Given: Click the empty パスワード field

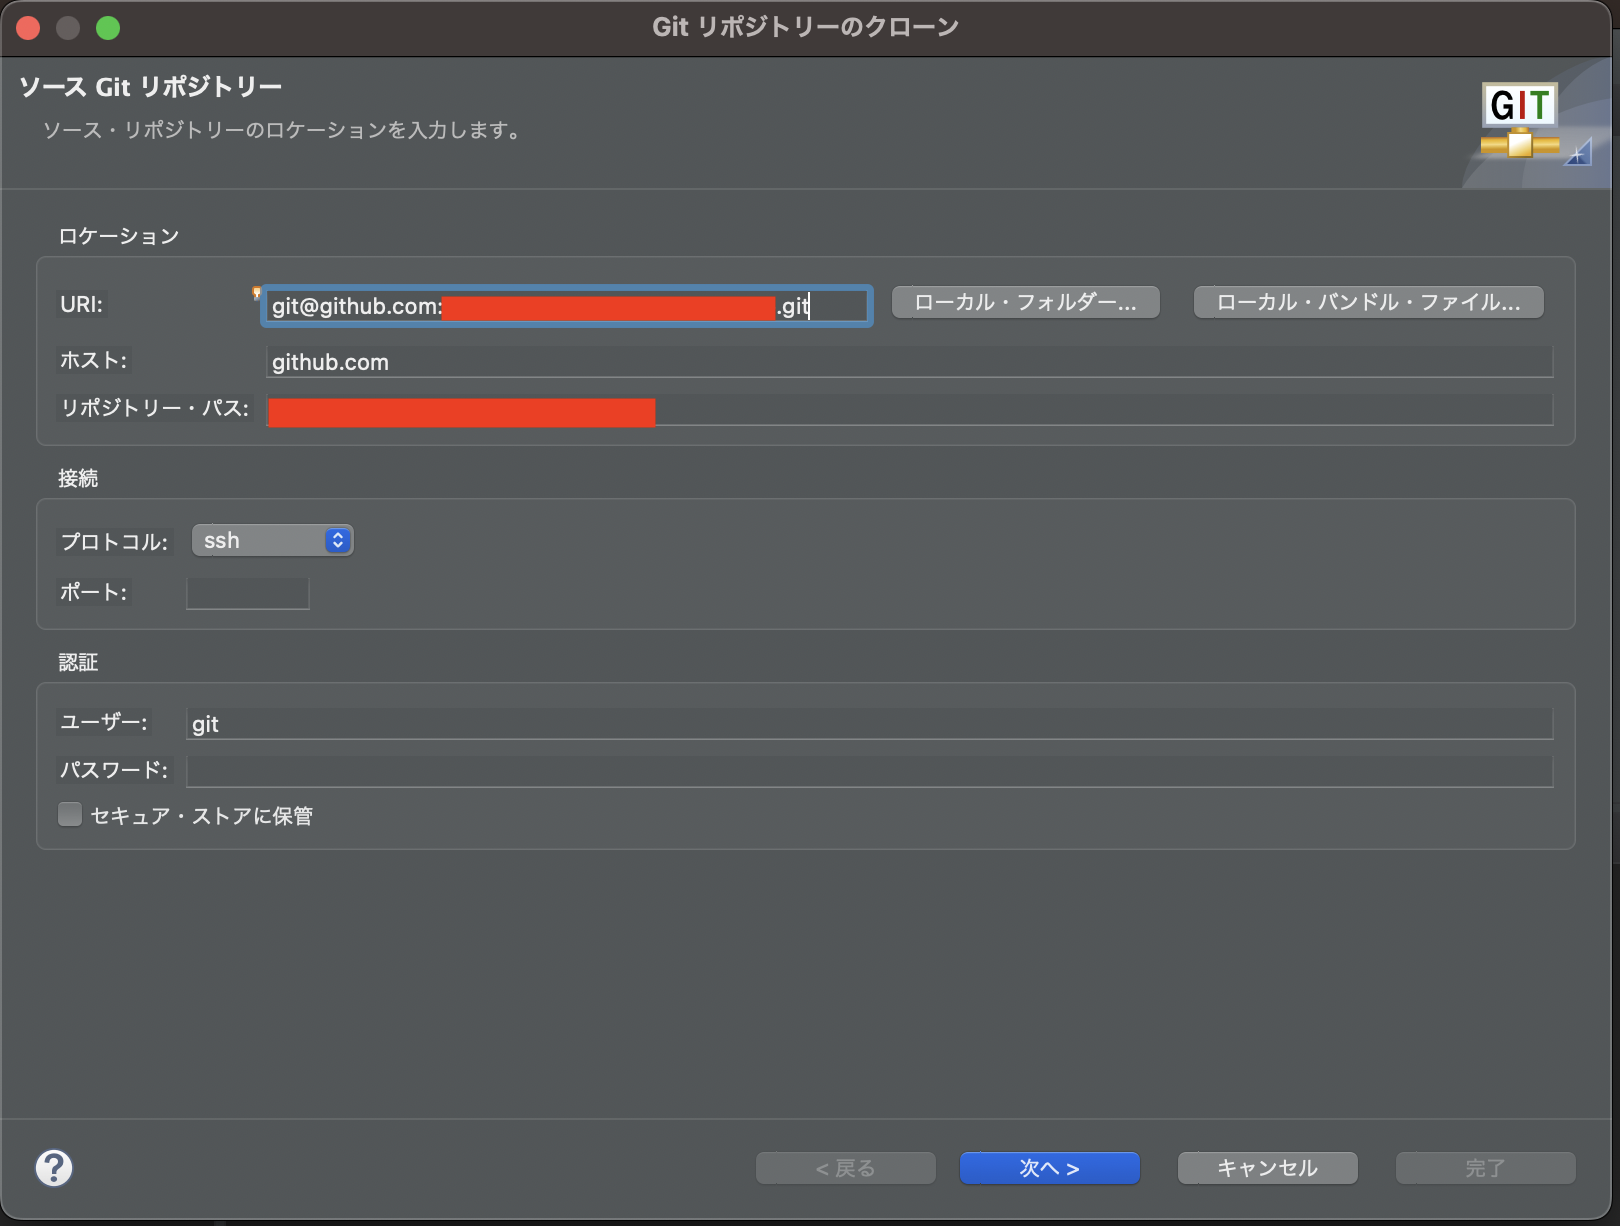Looking at the screenshot, I should (x=700, y=770).
